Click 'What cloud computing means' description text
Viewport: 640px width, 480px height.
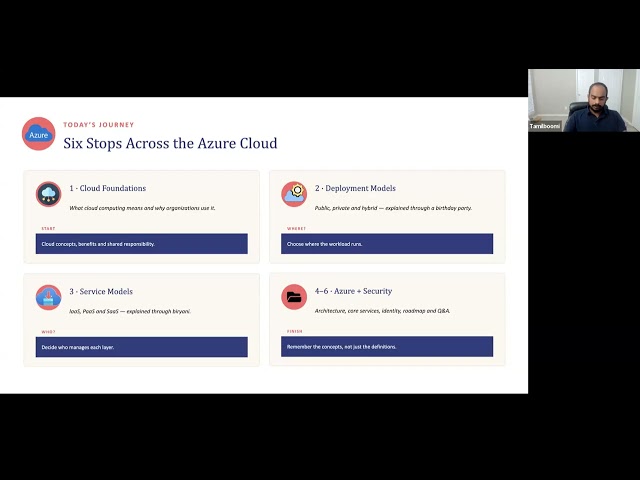pyautogui.click(x=142, y=208)
